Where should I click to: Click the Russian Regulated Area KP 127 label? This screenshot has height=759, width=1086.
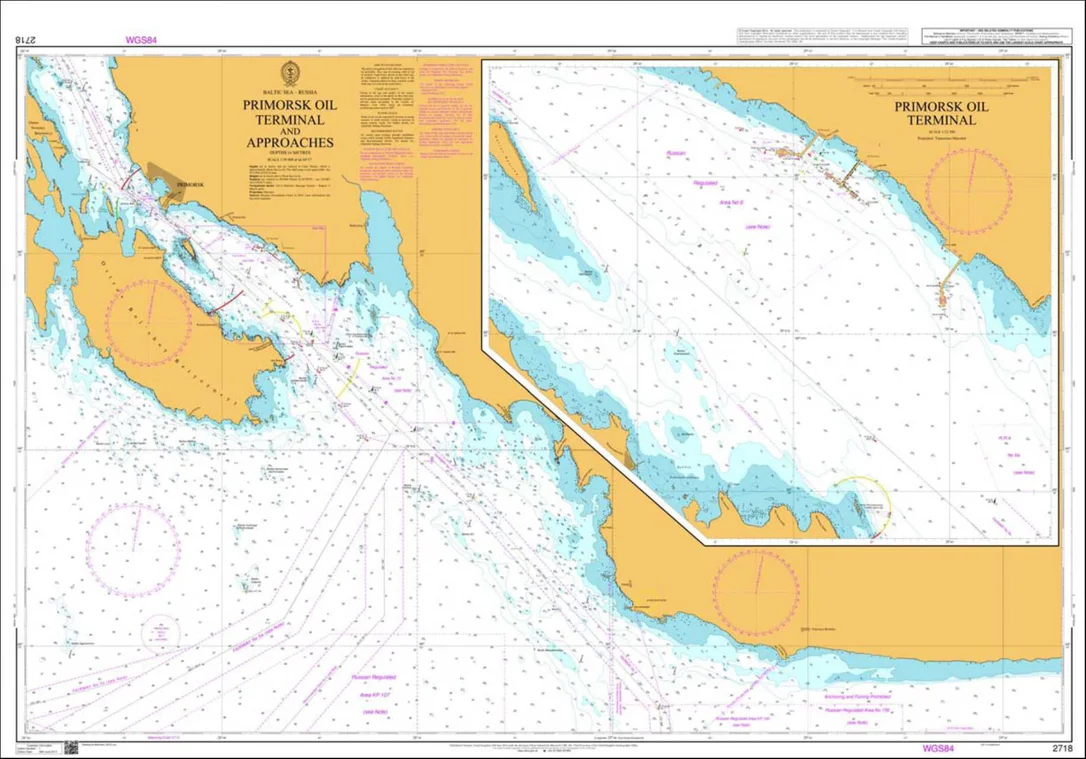(x=373, y=694)
